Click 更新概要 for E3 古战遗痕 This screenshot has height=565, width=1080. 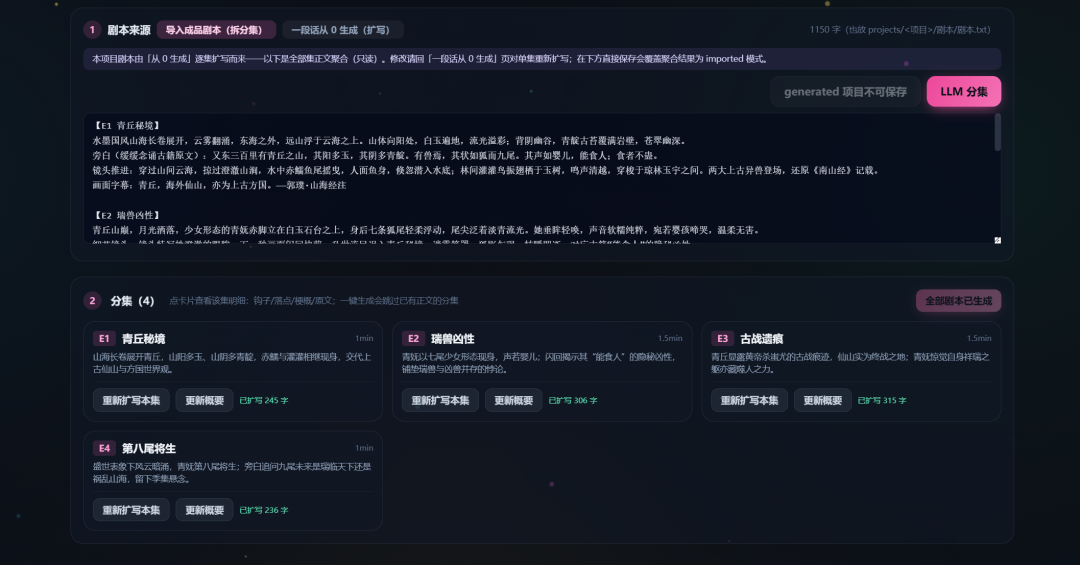(823, 400)
